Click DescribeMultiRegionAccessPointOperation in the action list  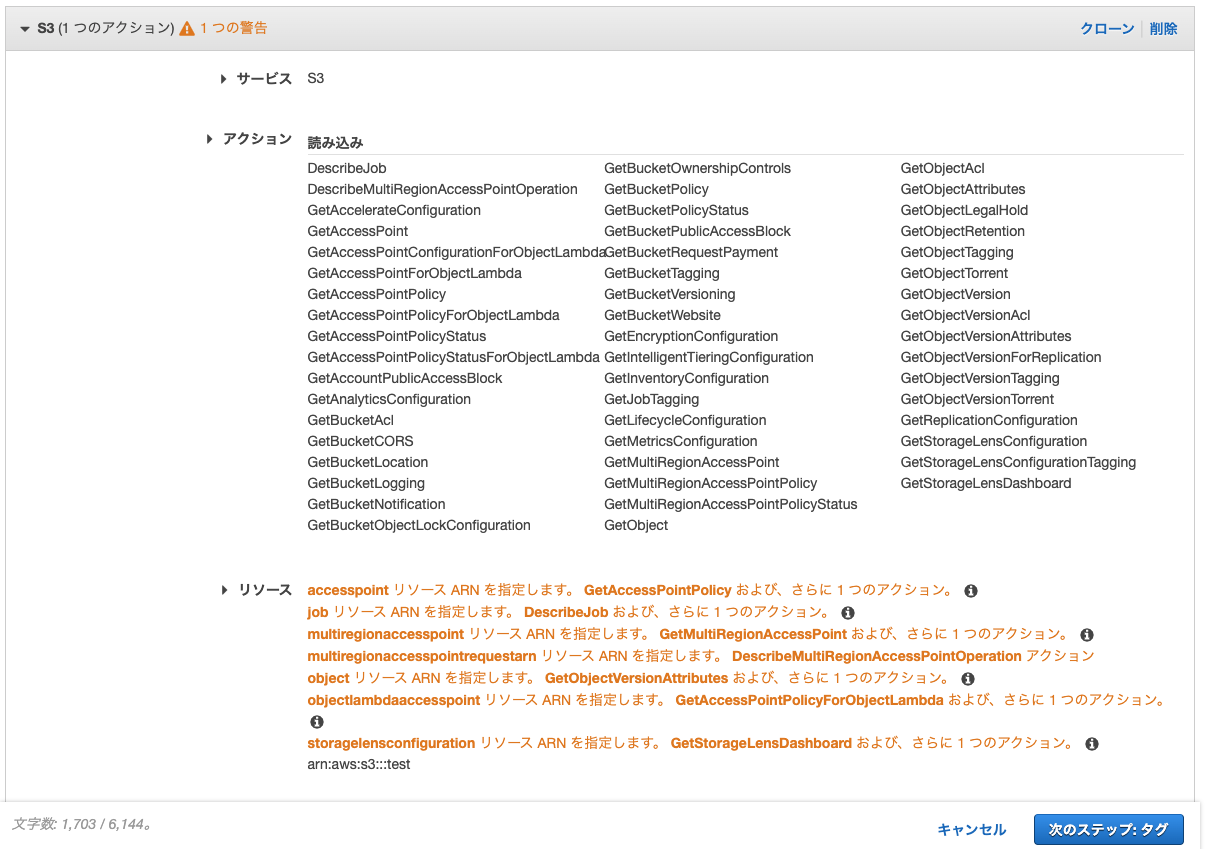point(443,189)
